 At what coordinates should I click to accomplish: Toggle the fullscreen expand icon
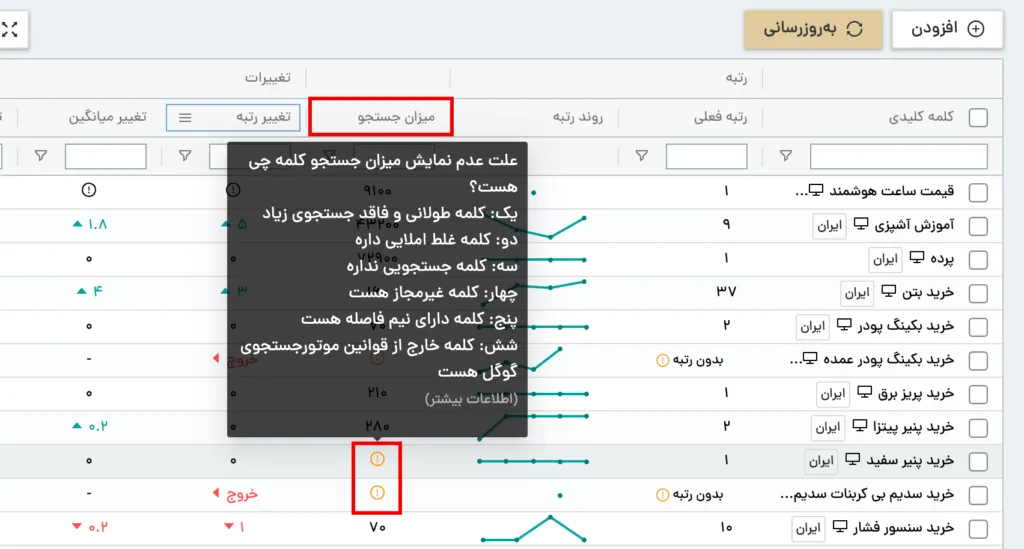pyautogui.click(x=10, y=29)
